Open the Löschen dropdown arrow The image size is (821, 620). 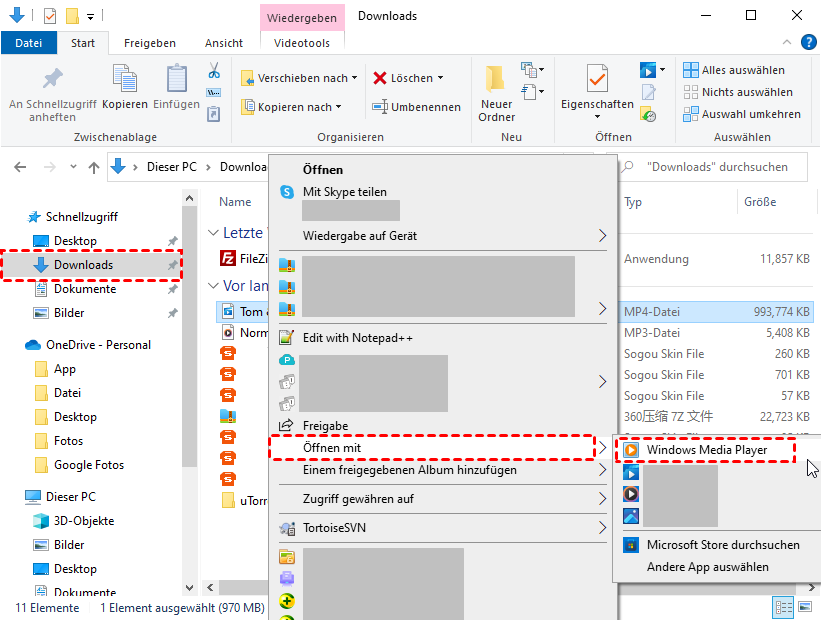point(440,78)
